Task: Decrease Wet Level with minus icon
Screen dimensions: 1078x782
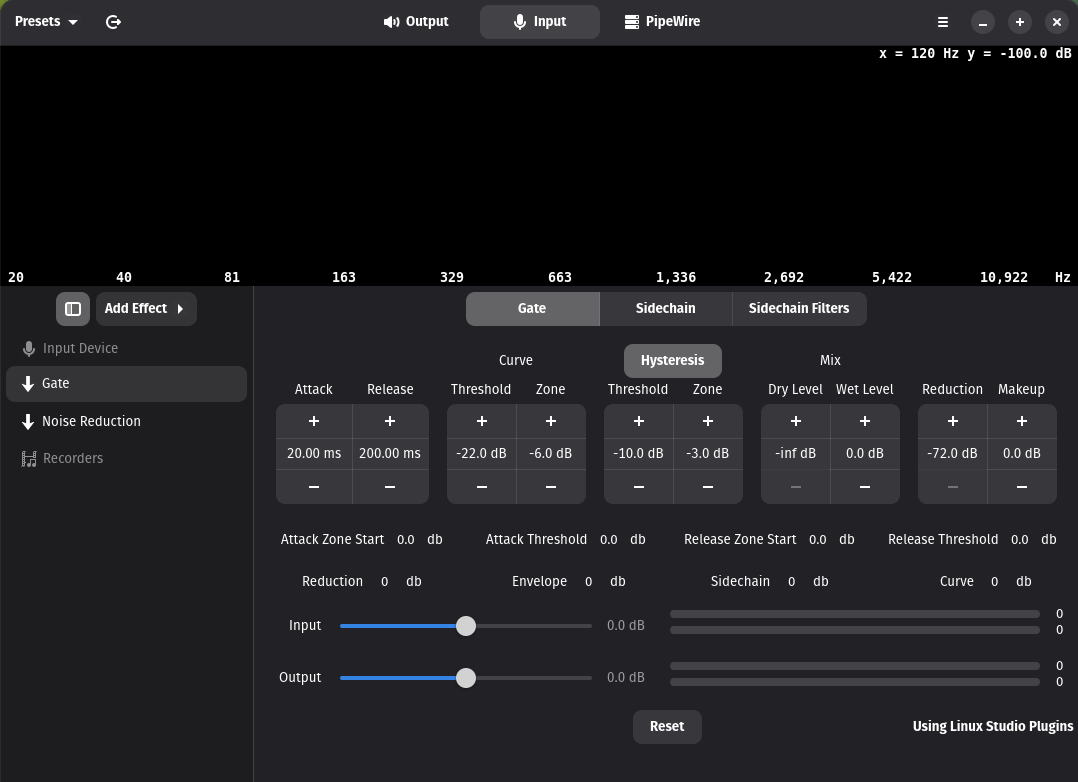Action: click(x=865, y=487)
